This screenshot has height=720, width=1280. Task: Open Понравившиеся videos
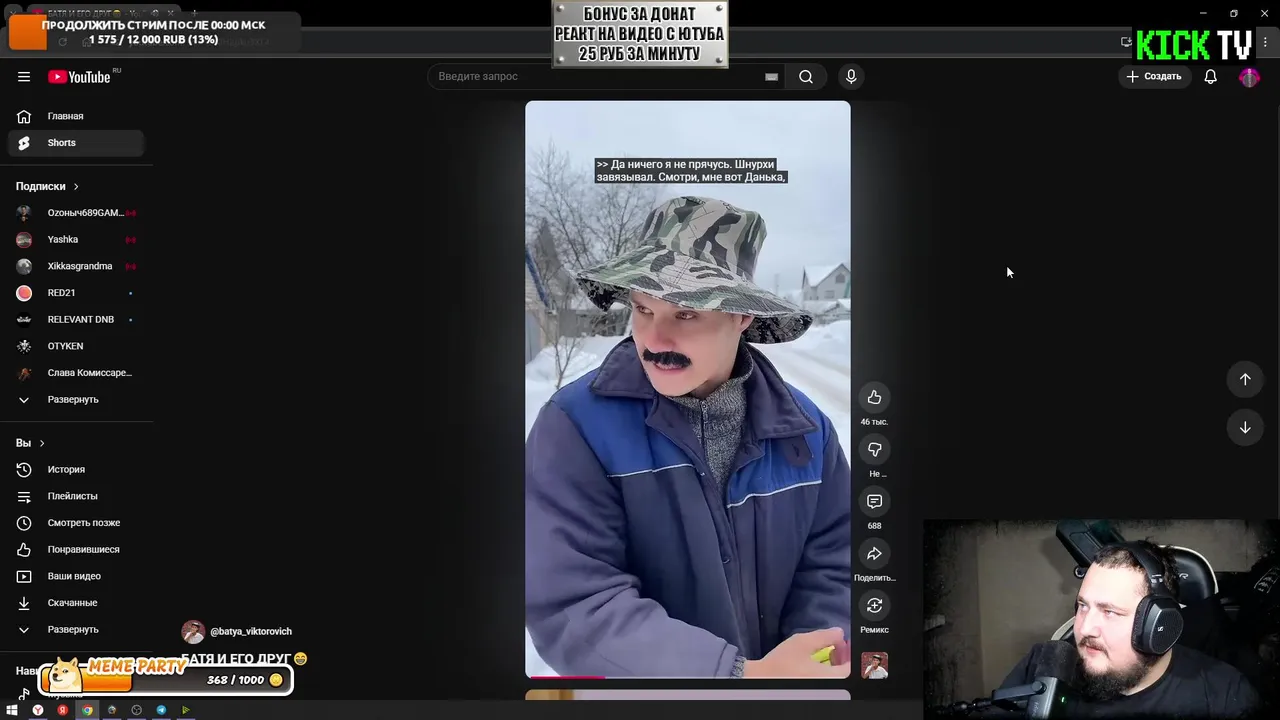(76, 550)
